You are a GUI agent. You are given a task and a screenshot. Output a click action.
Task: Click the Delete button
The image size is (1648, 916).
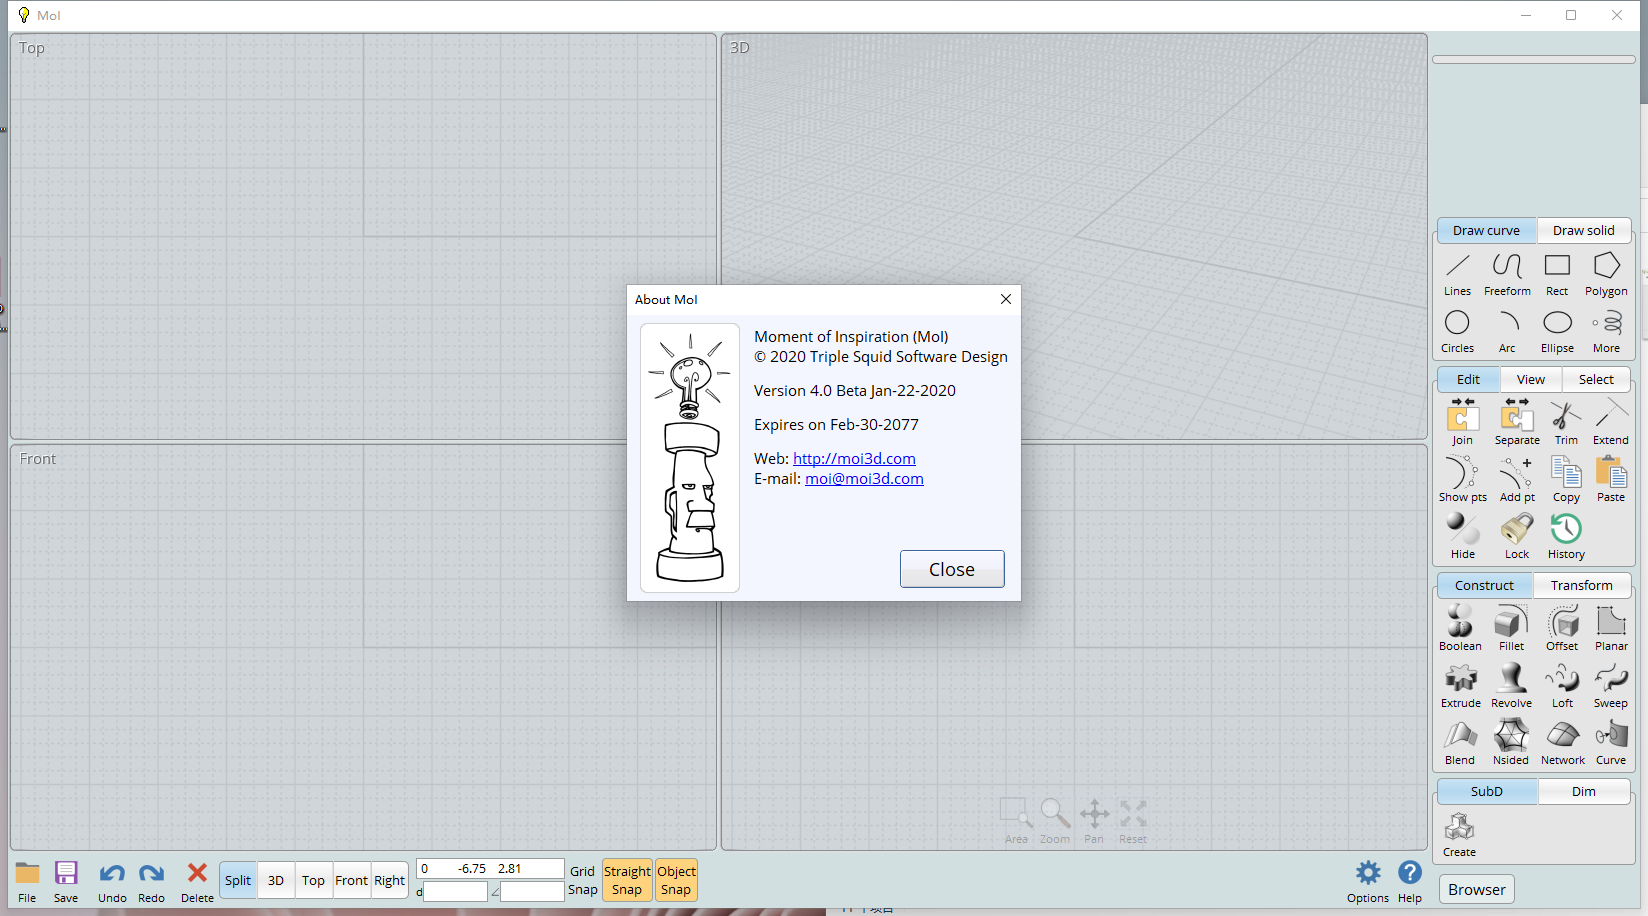(197, 881)
